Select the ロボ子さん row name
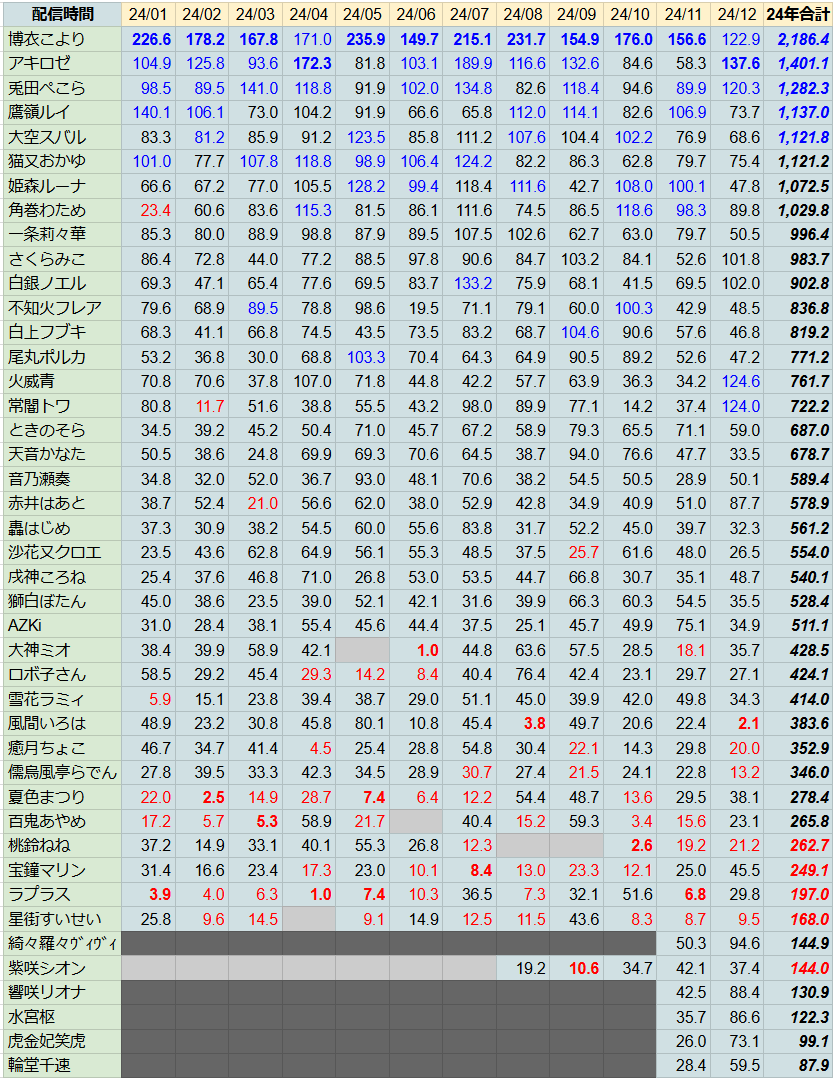The height and width of the screenshot is (1079, 834). [63, 674]
